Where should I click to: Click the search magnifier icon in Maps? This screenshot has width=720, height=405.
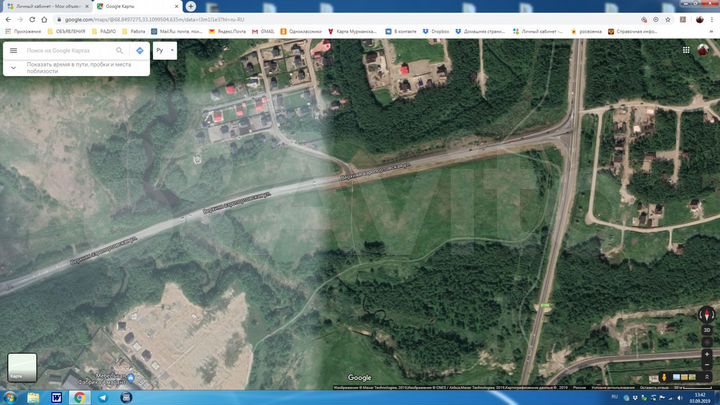[119, 51]
